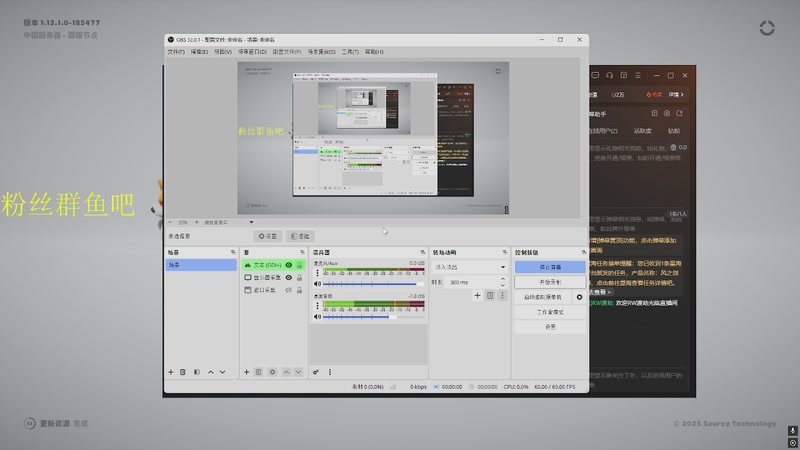Image resolution: width=800 pixels, height=450 pixels.
Task: Toggle lock on 窗口采集 source
Action: [x=299, y=290]
